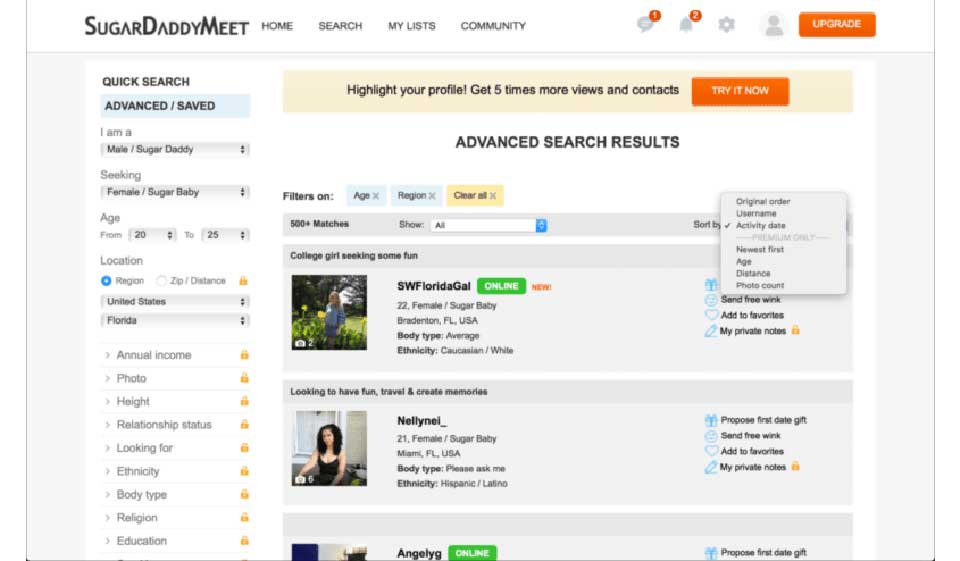Select the Zip / Distance radio button
Screen dimensions: 960x561
pyautogui.click(x=161, y=281)
